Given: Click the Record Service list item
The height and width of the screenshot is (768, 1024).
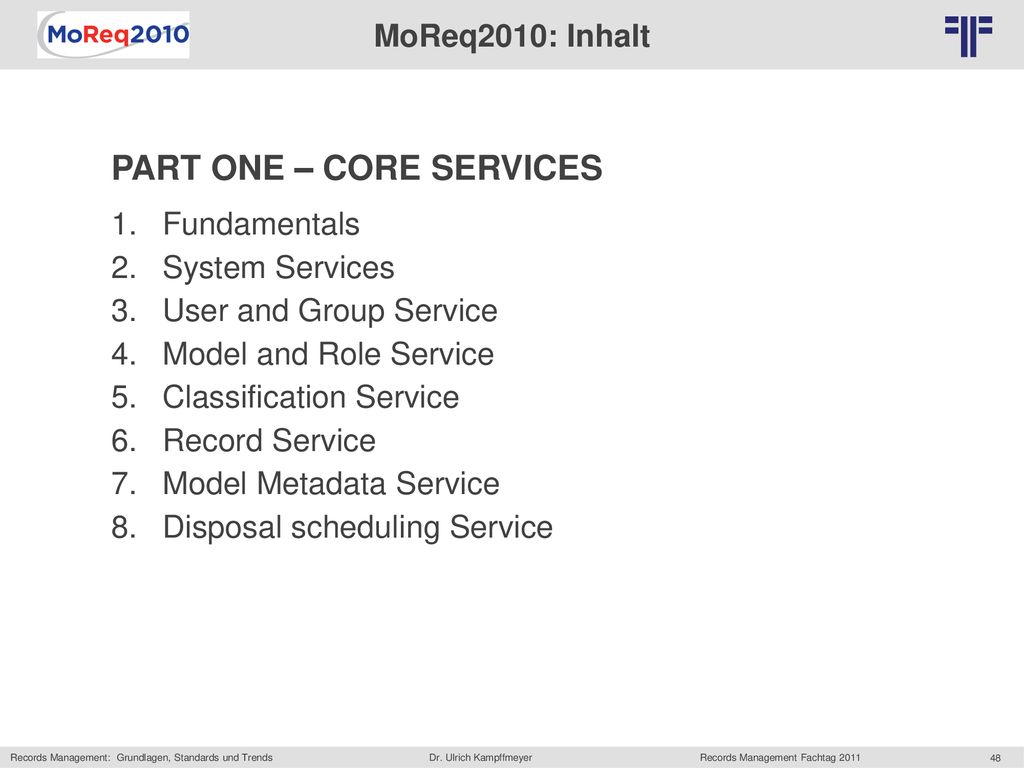Looking at the screenshot, I should (x=269, y=440).
